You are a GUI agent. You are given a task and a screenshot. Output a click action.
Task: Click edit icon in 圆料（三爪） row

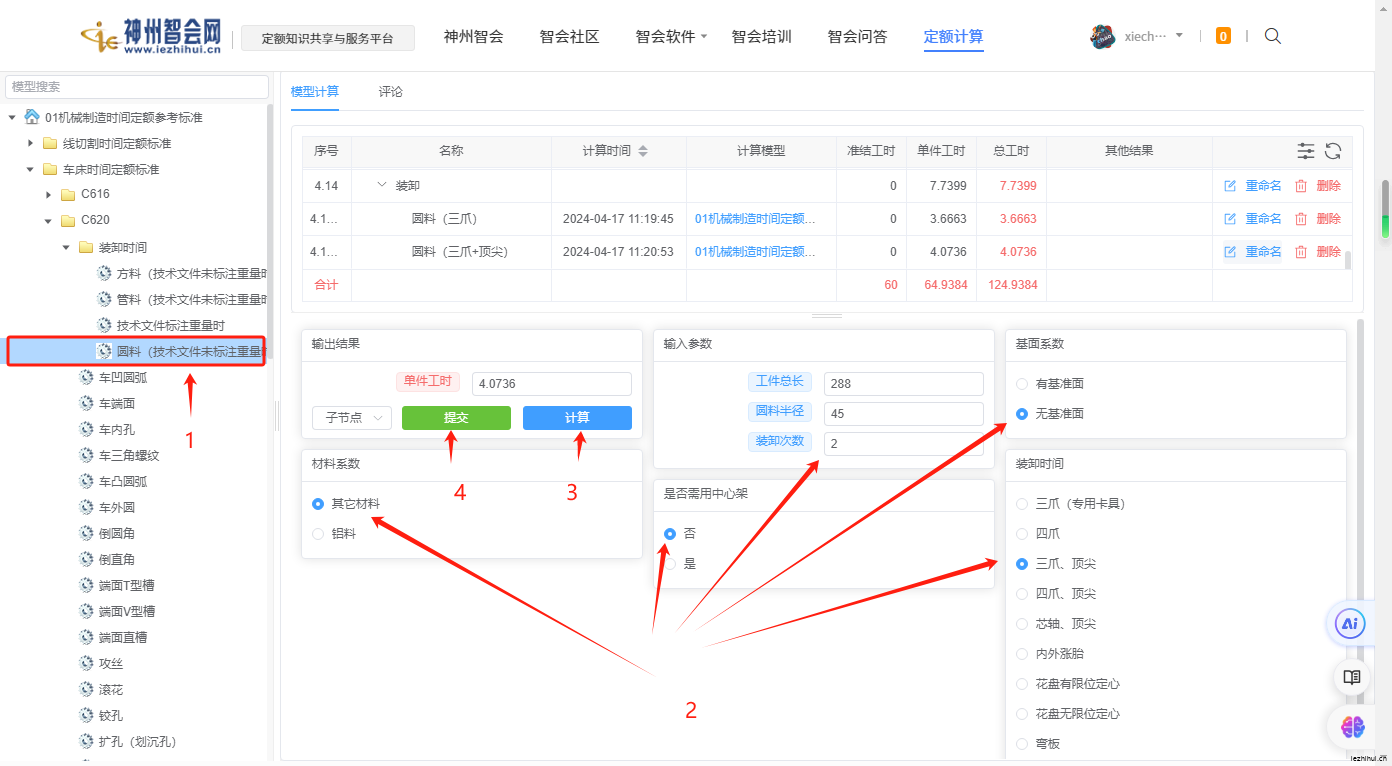pos(1230,219)
